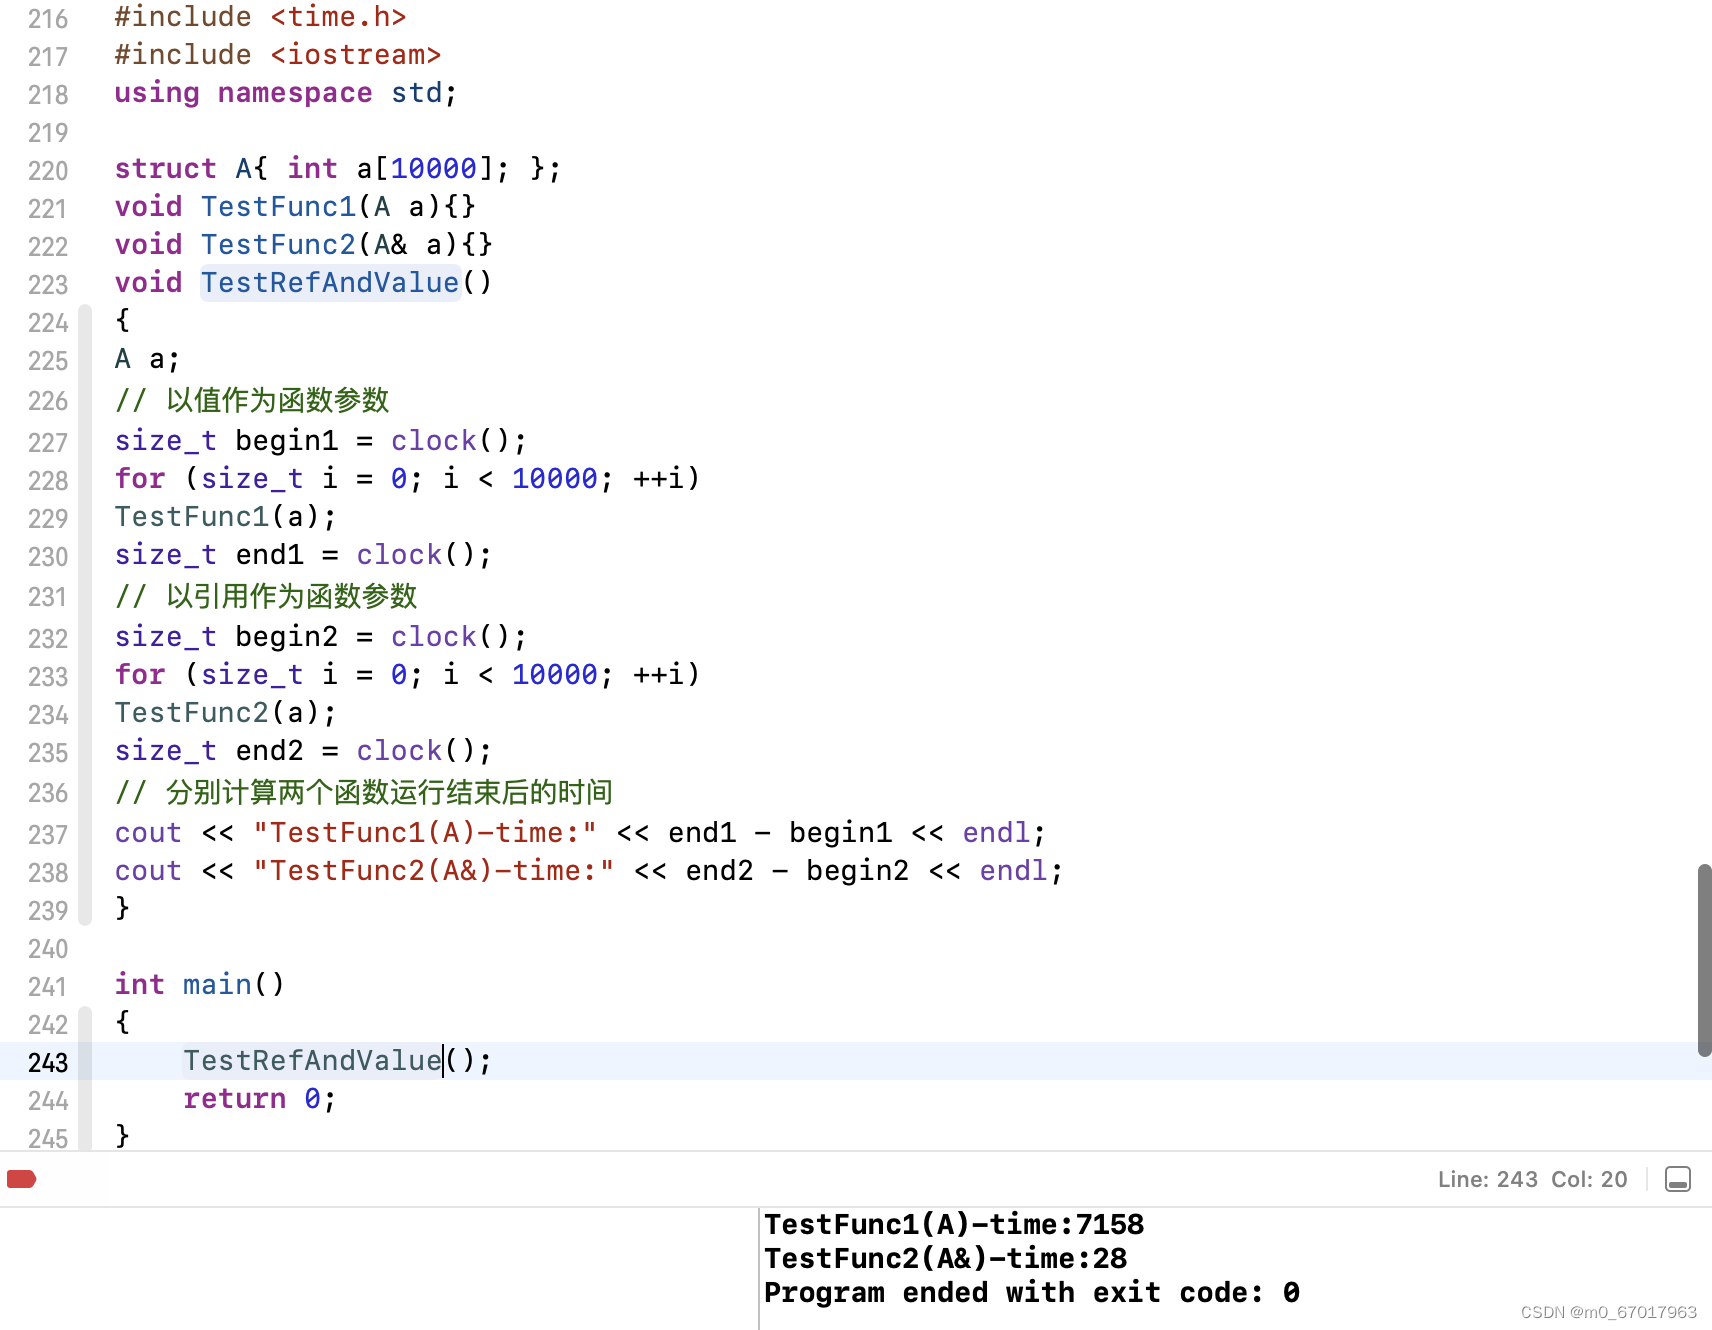Click the vertical editor scrollbar
1712x1330 pixels.
(1704, 960)
